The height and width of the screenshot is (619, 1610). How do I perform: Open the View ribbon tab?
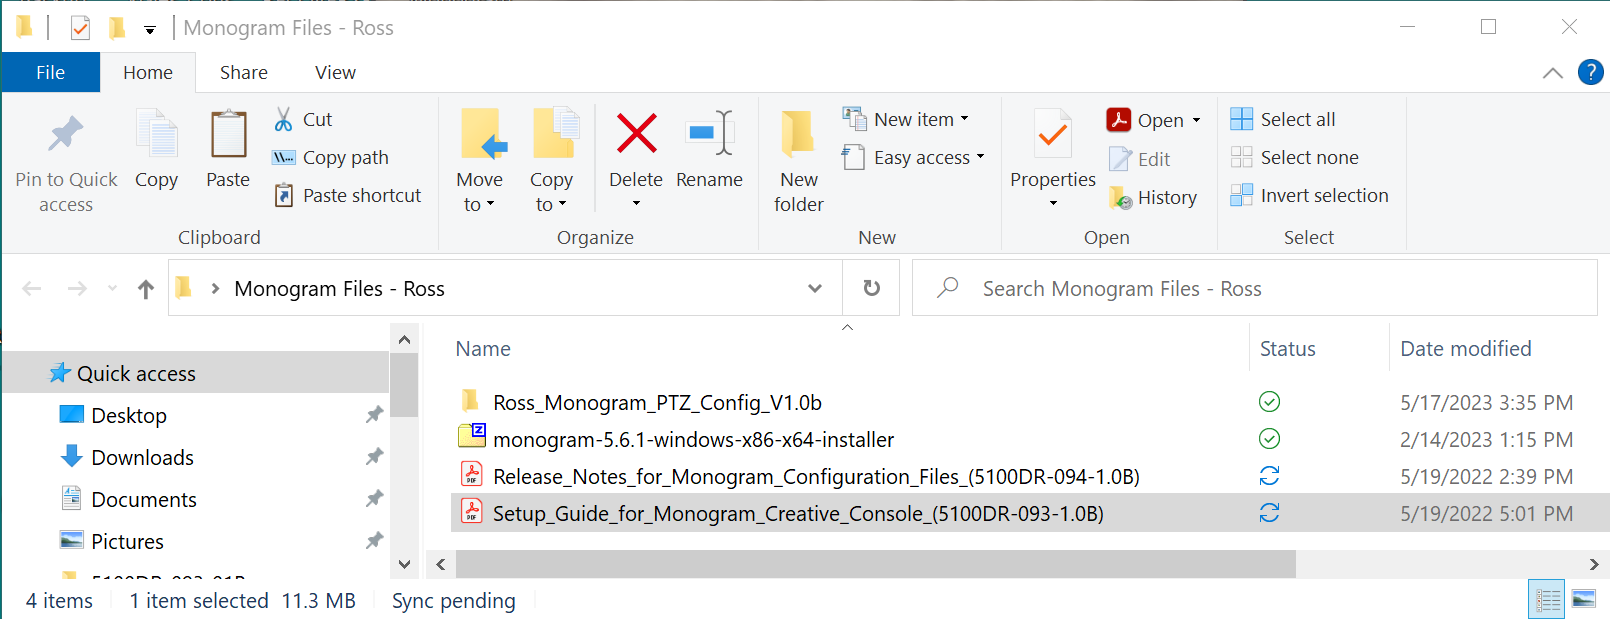(x=335, y=72)
